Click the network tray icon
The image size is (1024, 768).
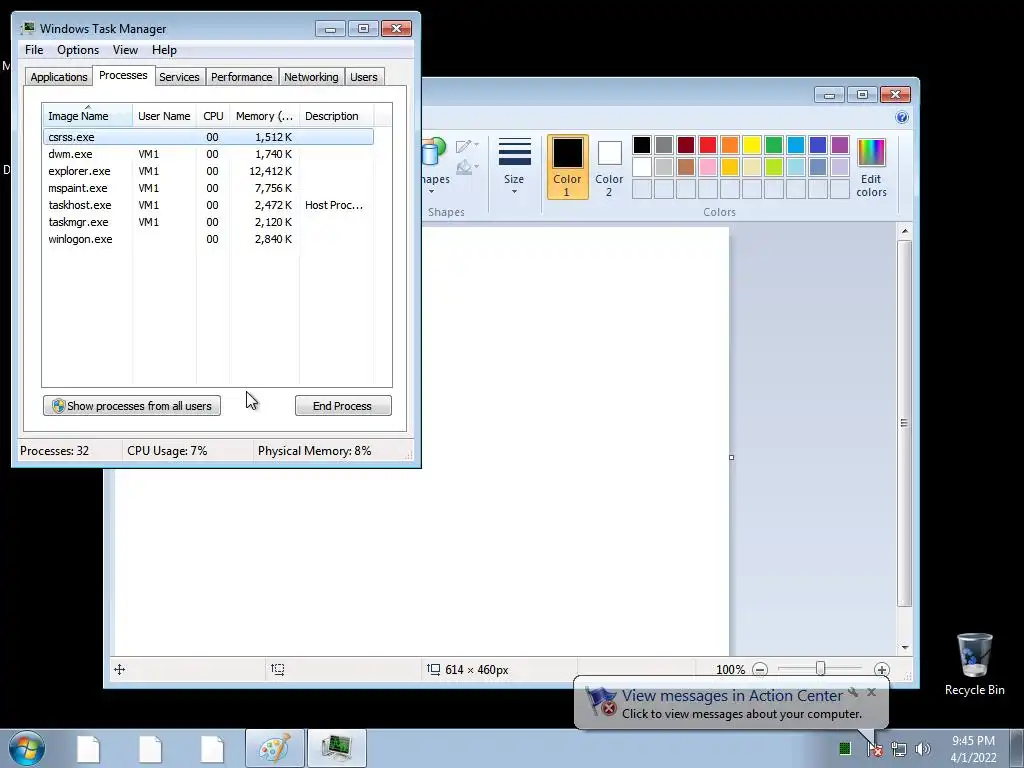click(899, 749)
